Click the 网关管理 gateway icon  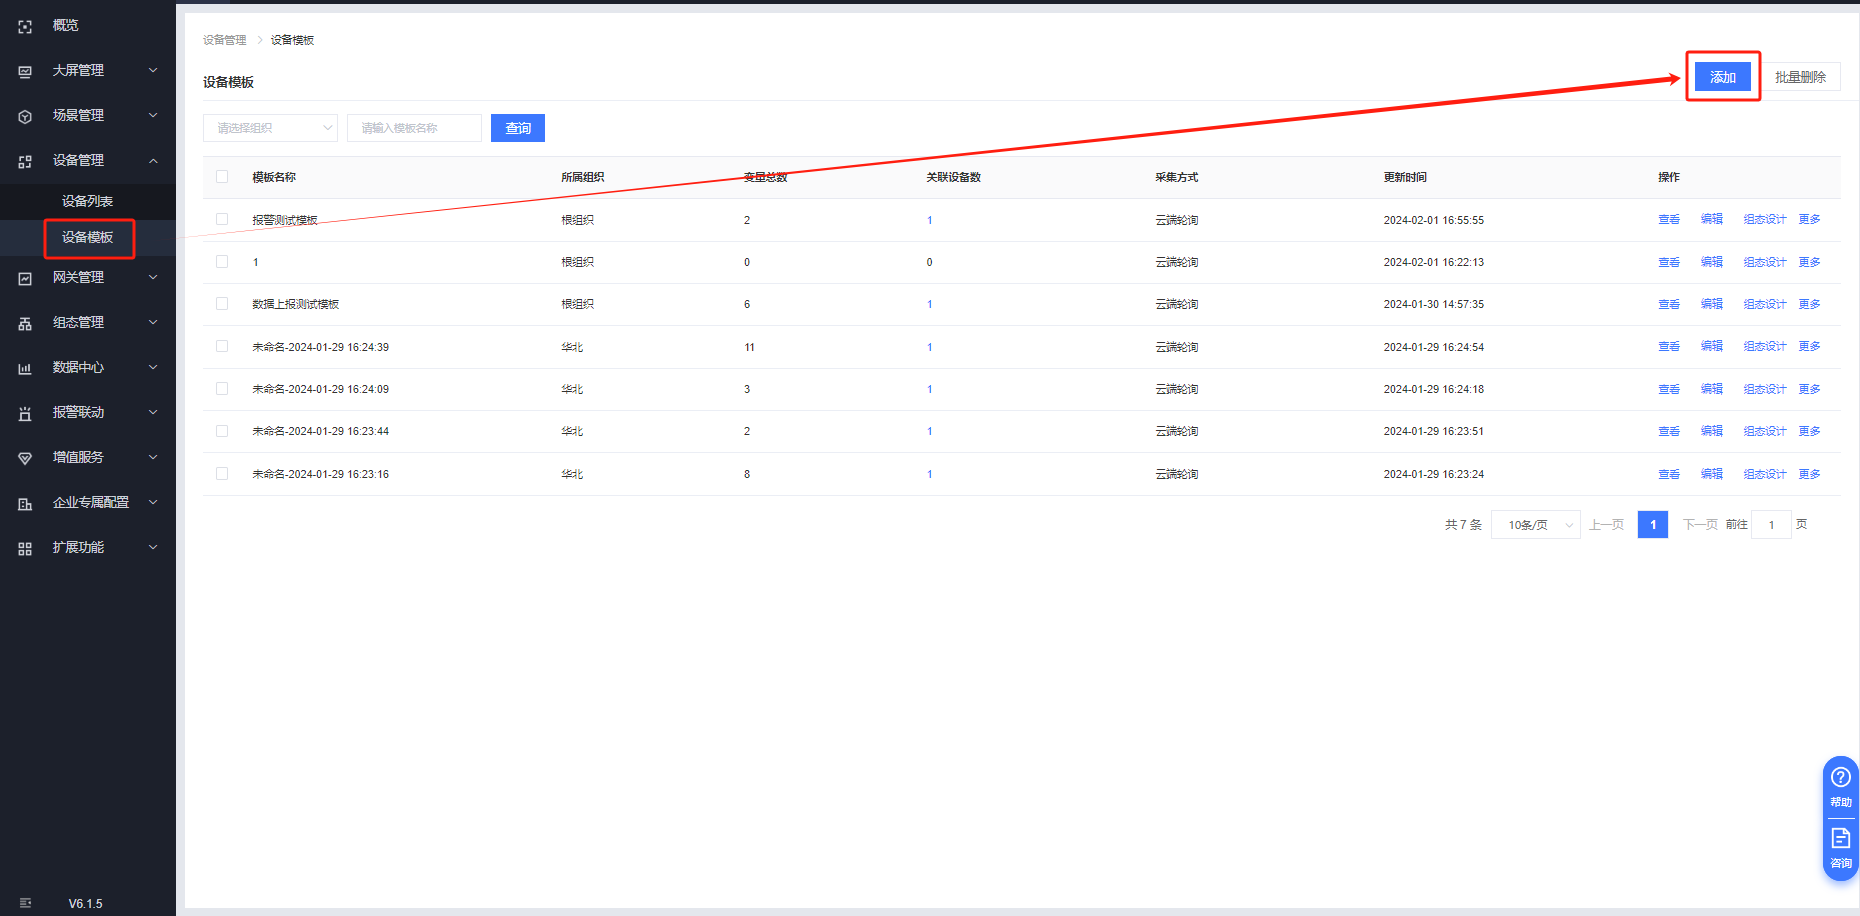click(x=25, y=279)
